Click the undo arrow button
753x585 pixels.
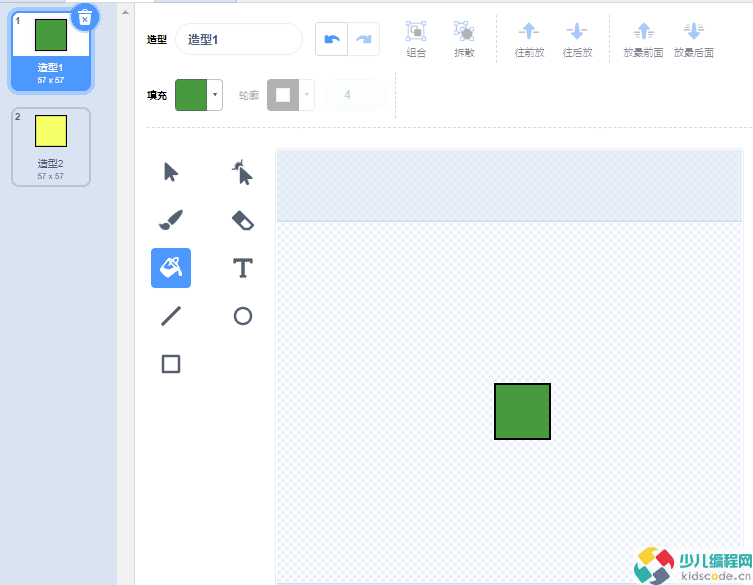(332, 39)
